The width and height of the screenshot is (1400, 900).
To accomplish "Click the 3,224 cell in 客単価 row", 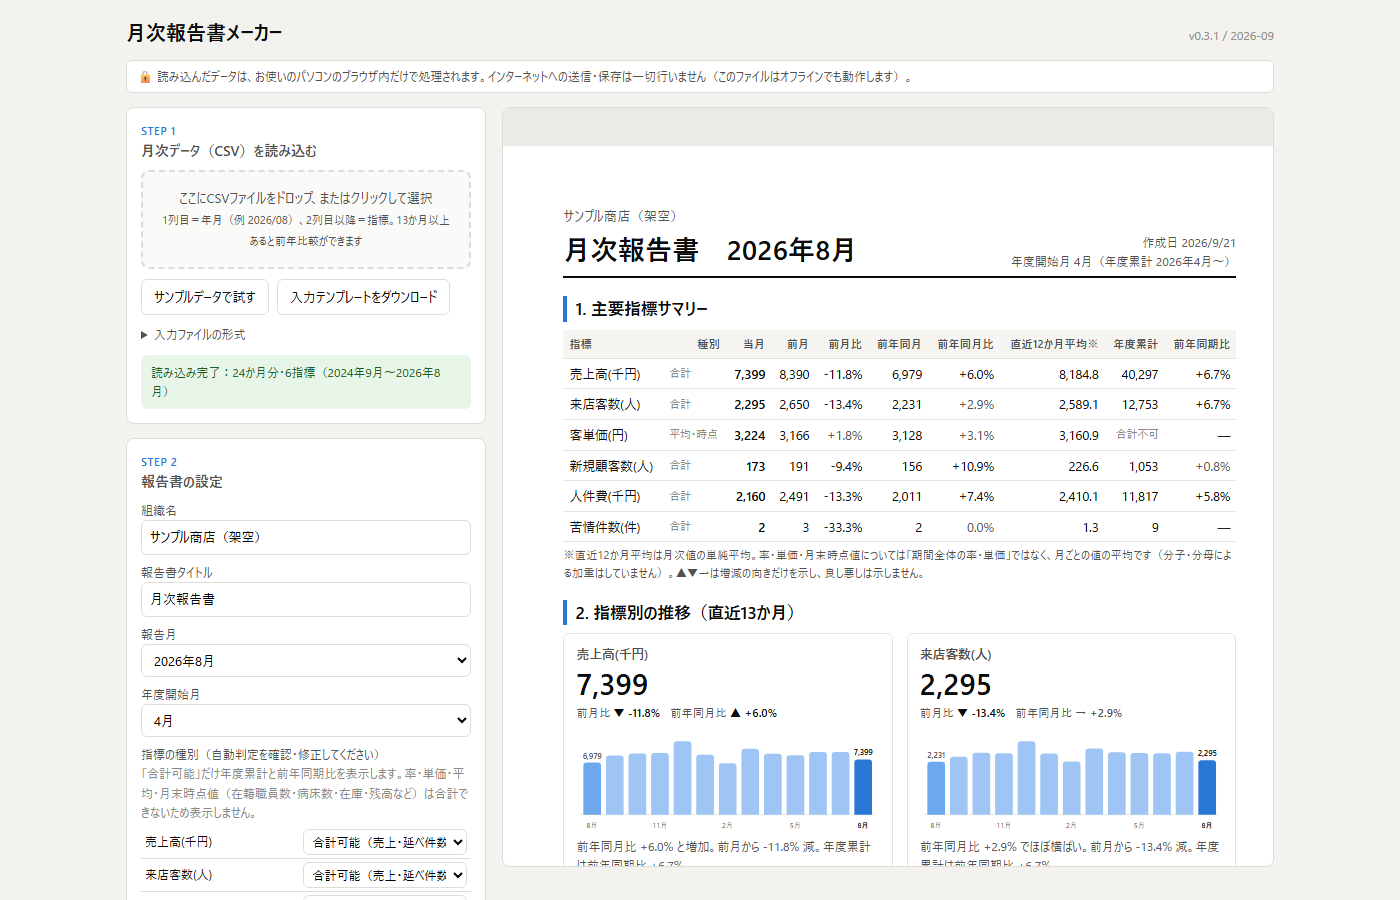I will 750,436.
